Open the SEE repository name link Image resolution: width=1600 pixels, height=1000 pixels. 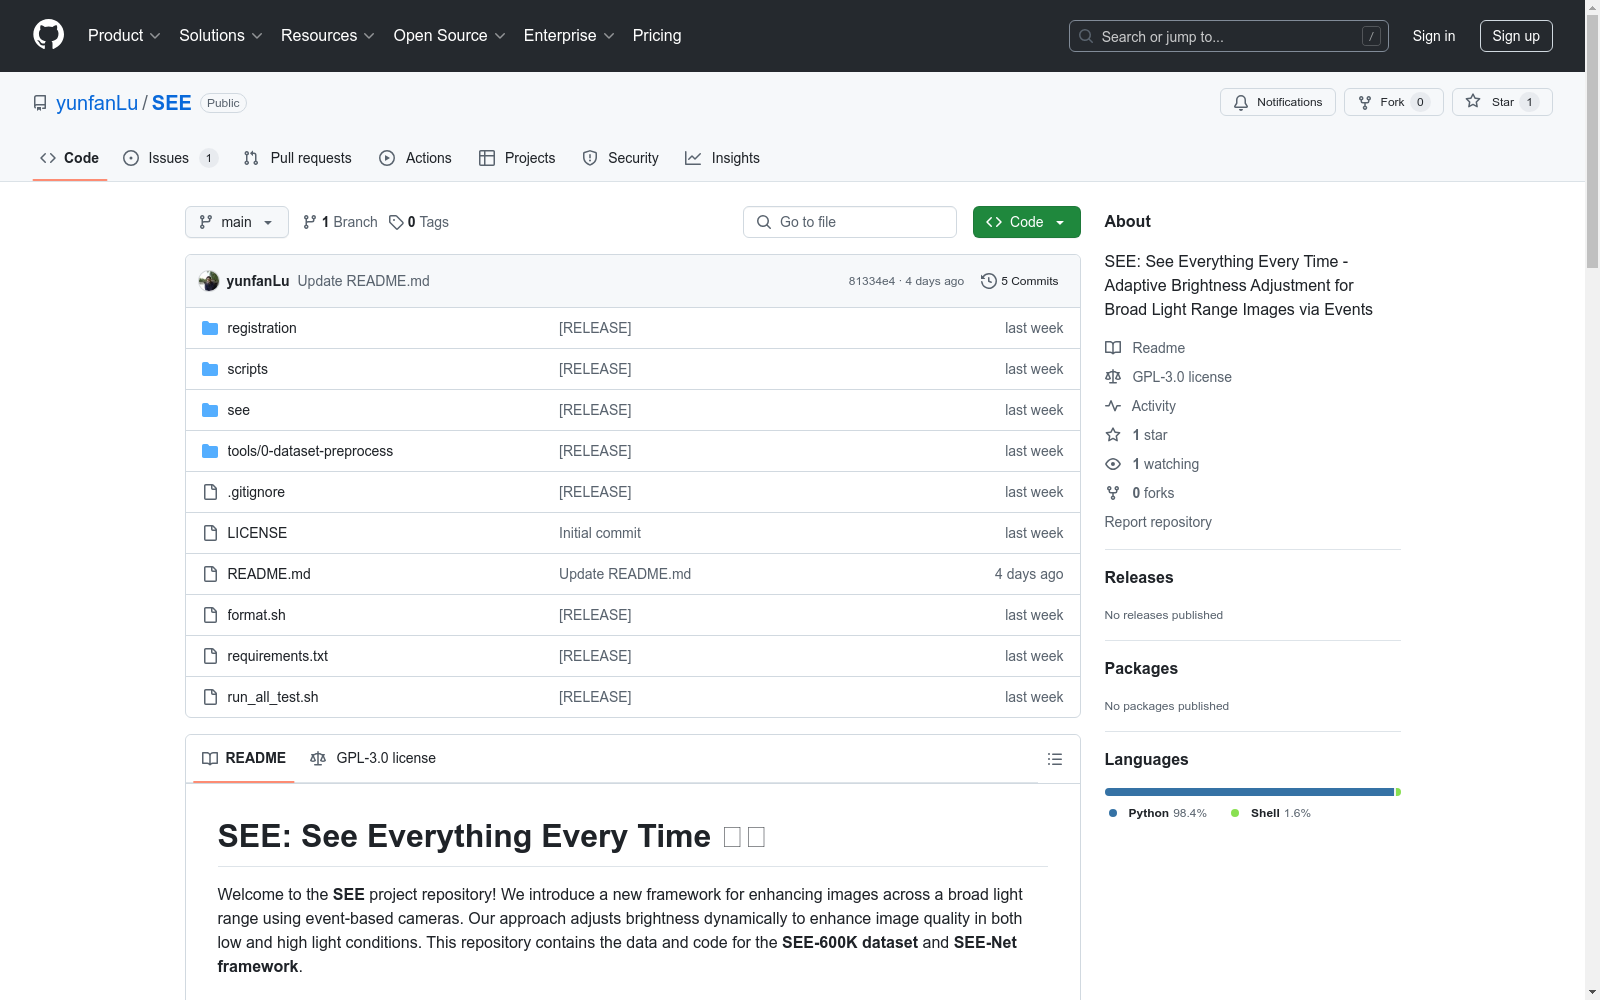172,103
